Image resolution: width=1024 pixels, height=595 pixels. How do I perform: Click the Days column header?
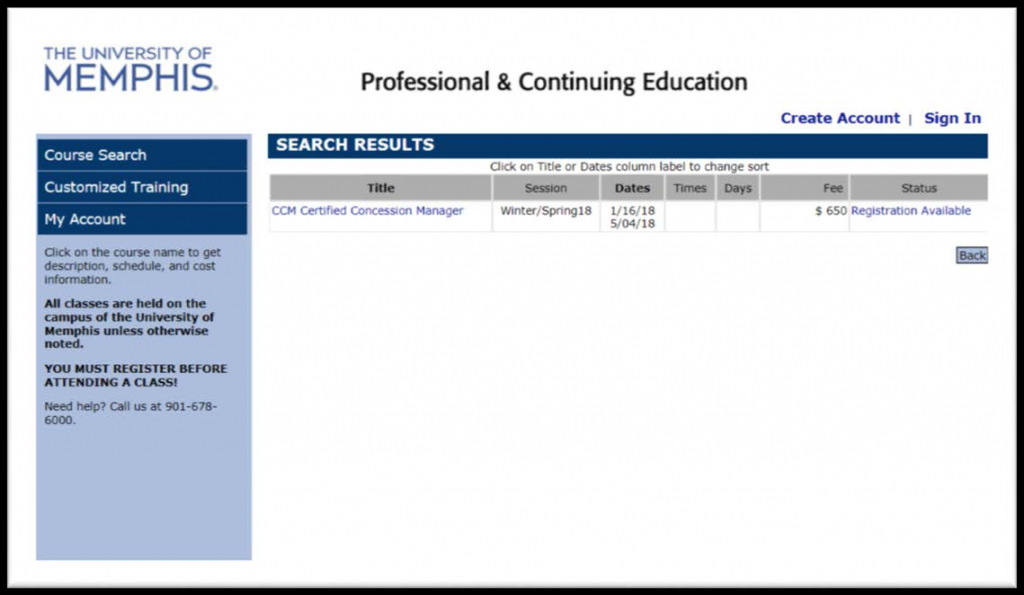click(x=738, y=188)
